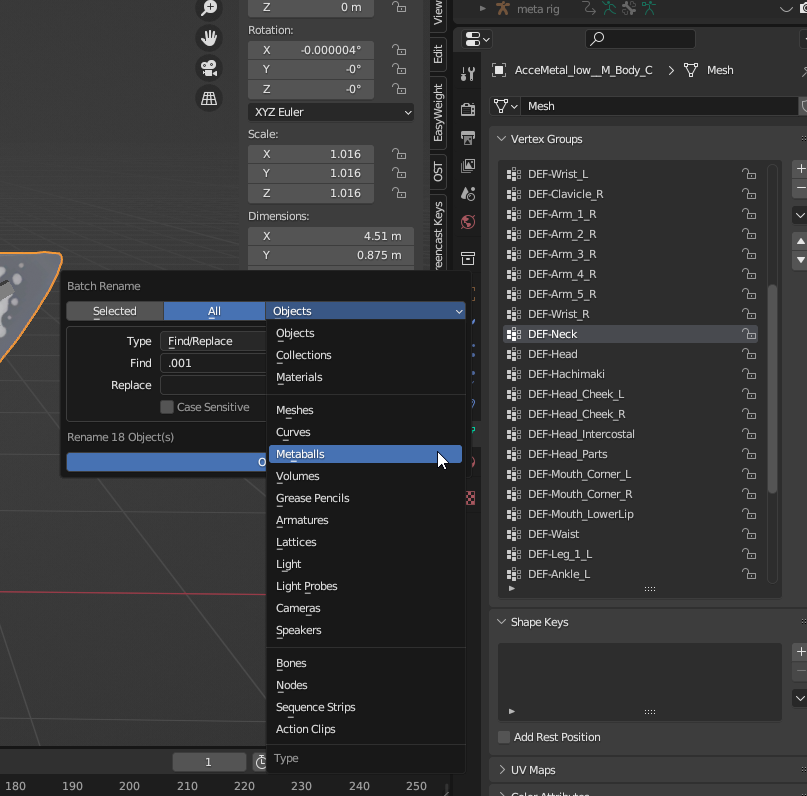
Task: Click the Scale X value field
Action: point(311,154)
